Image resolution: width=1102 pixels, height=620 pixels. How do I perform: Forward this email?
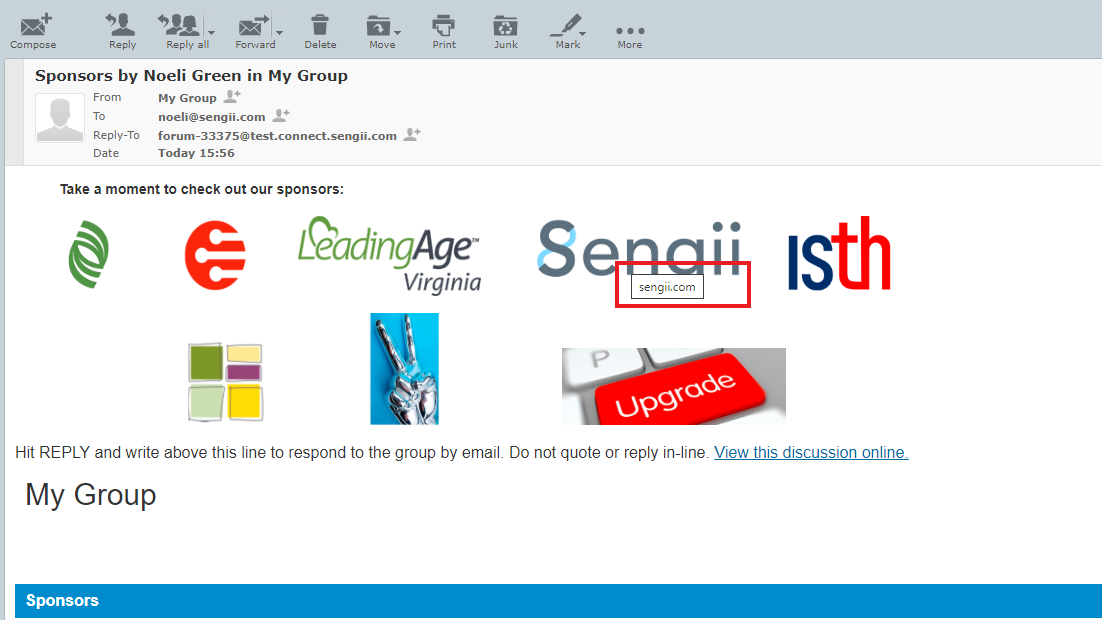(x=254, y=32)
